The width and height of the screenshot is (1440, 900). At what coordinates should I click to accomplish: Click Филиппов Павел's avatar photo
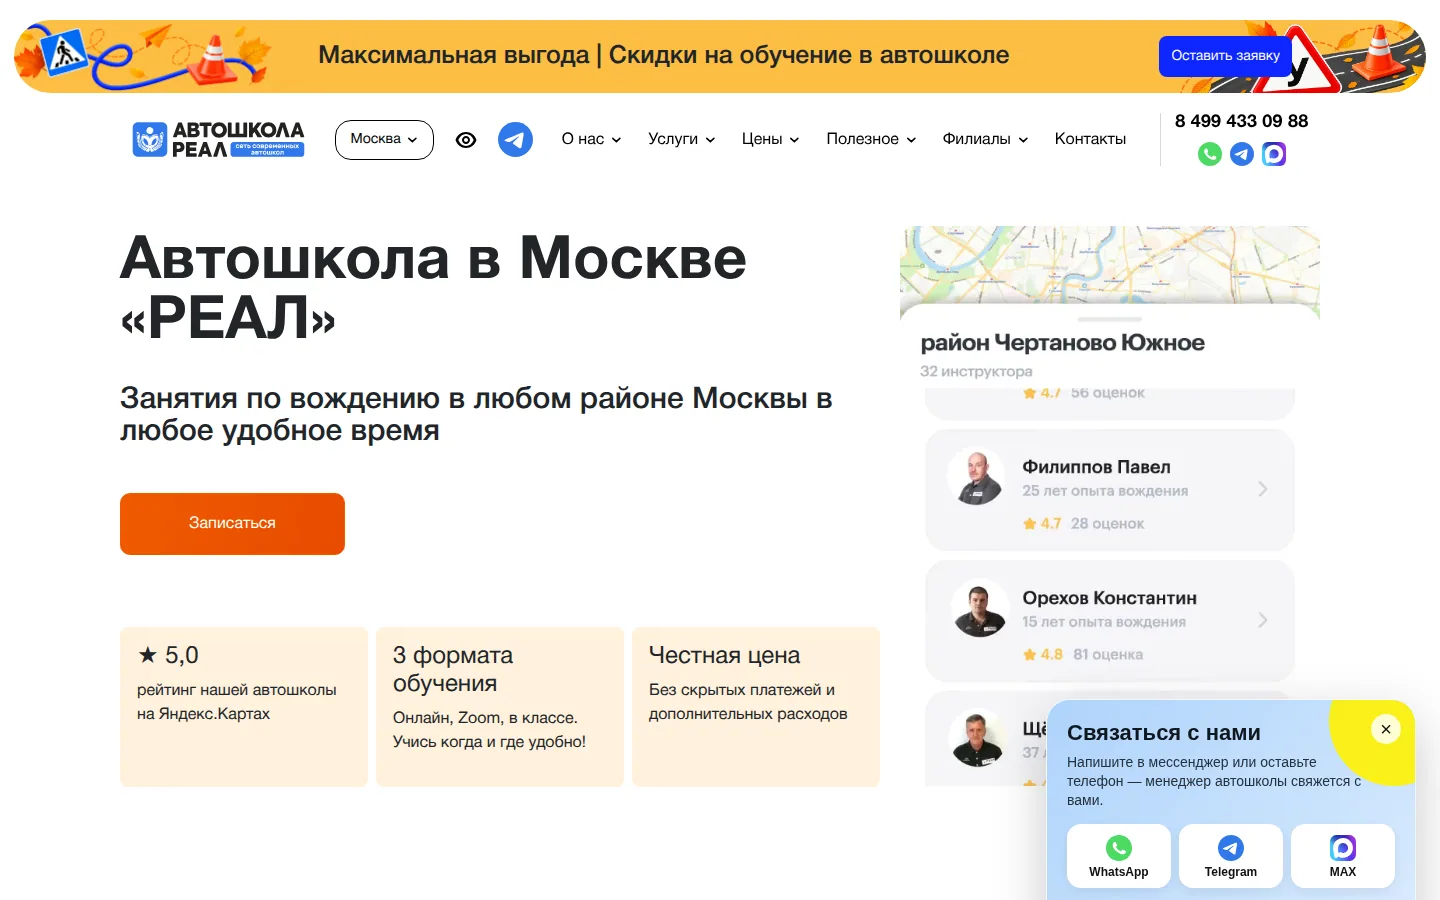977,476
